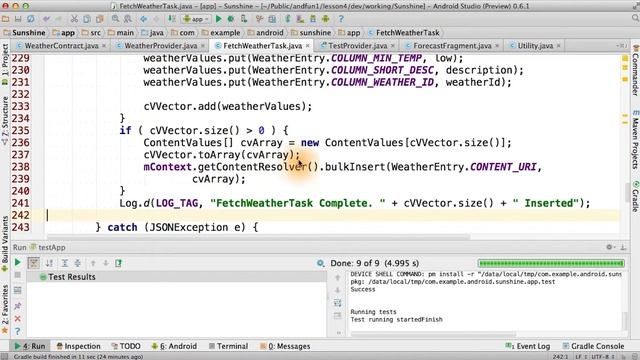Rerun tests with the green play icon

click(x=18, y=262)
